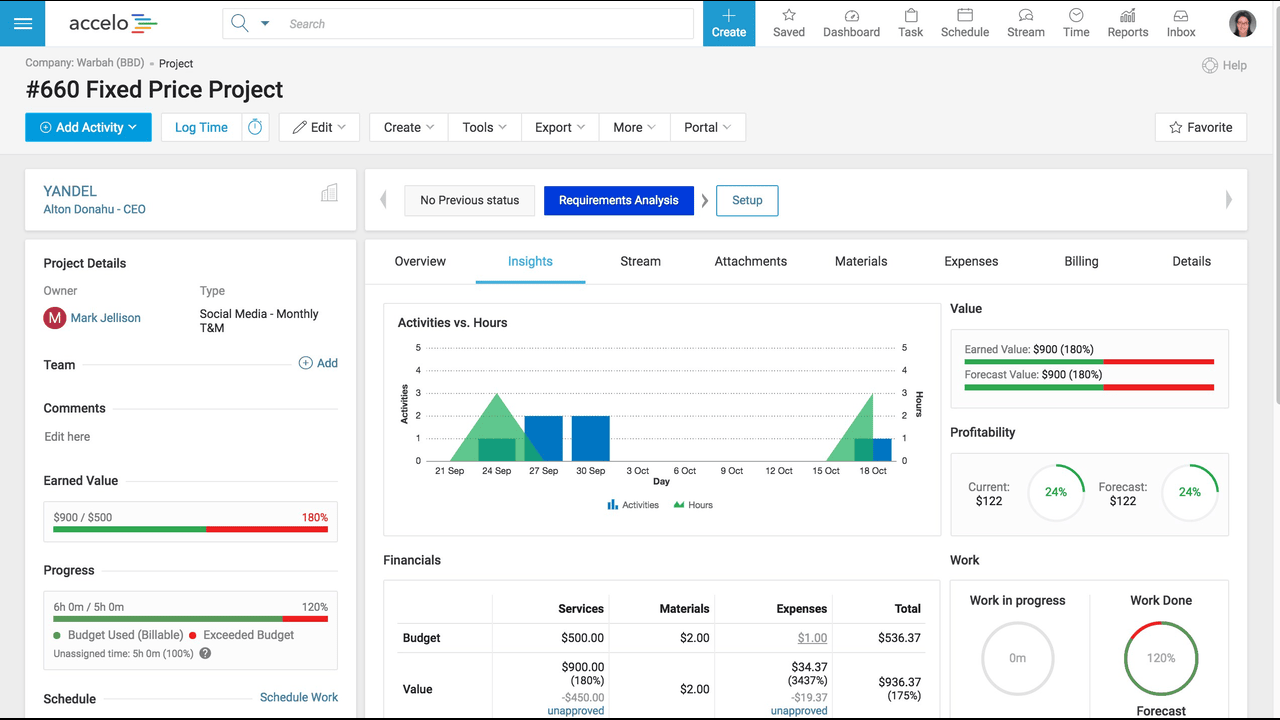The image size is (1280, 720).
Task: Switch to the Overview tab
Action: [x=420, y=261]
